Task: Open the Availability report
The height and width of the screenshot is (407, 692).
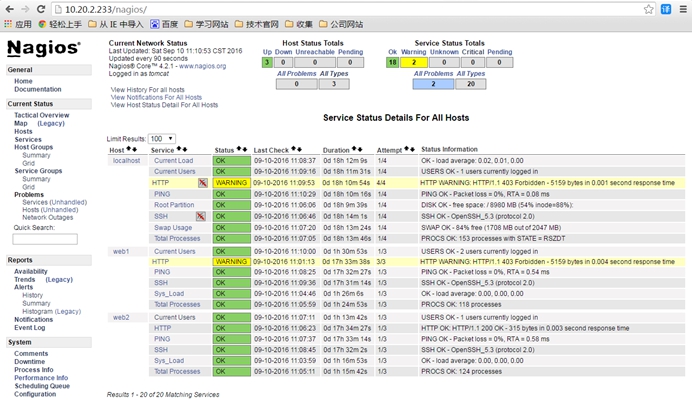Action: (x=30, y=271)
